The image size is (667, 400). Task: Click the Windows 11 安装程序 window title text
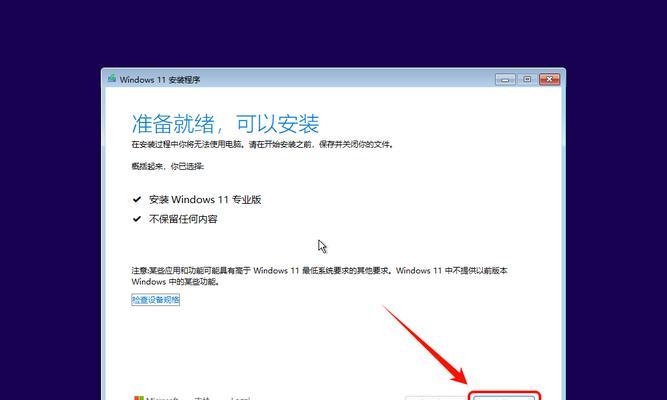tap(160, 80)
